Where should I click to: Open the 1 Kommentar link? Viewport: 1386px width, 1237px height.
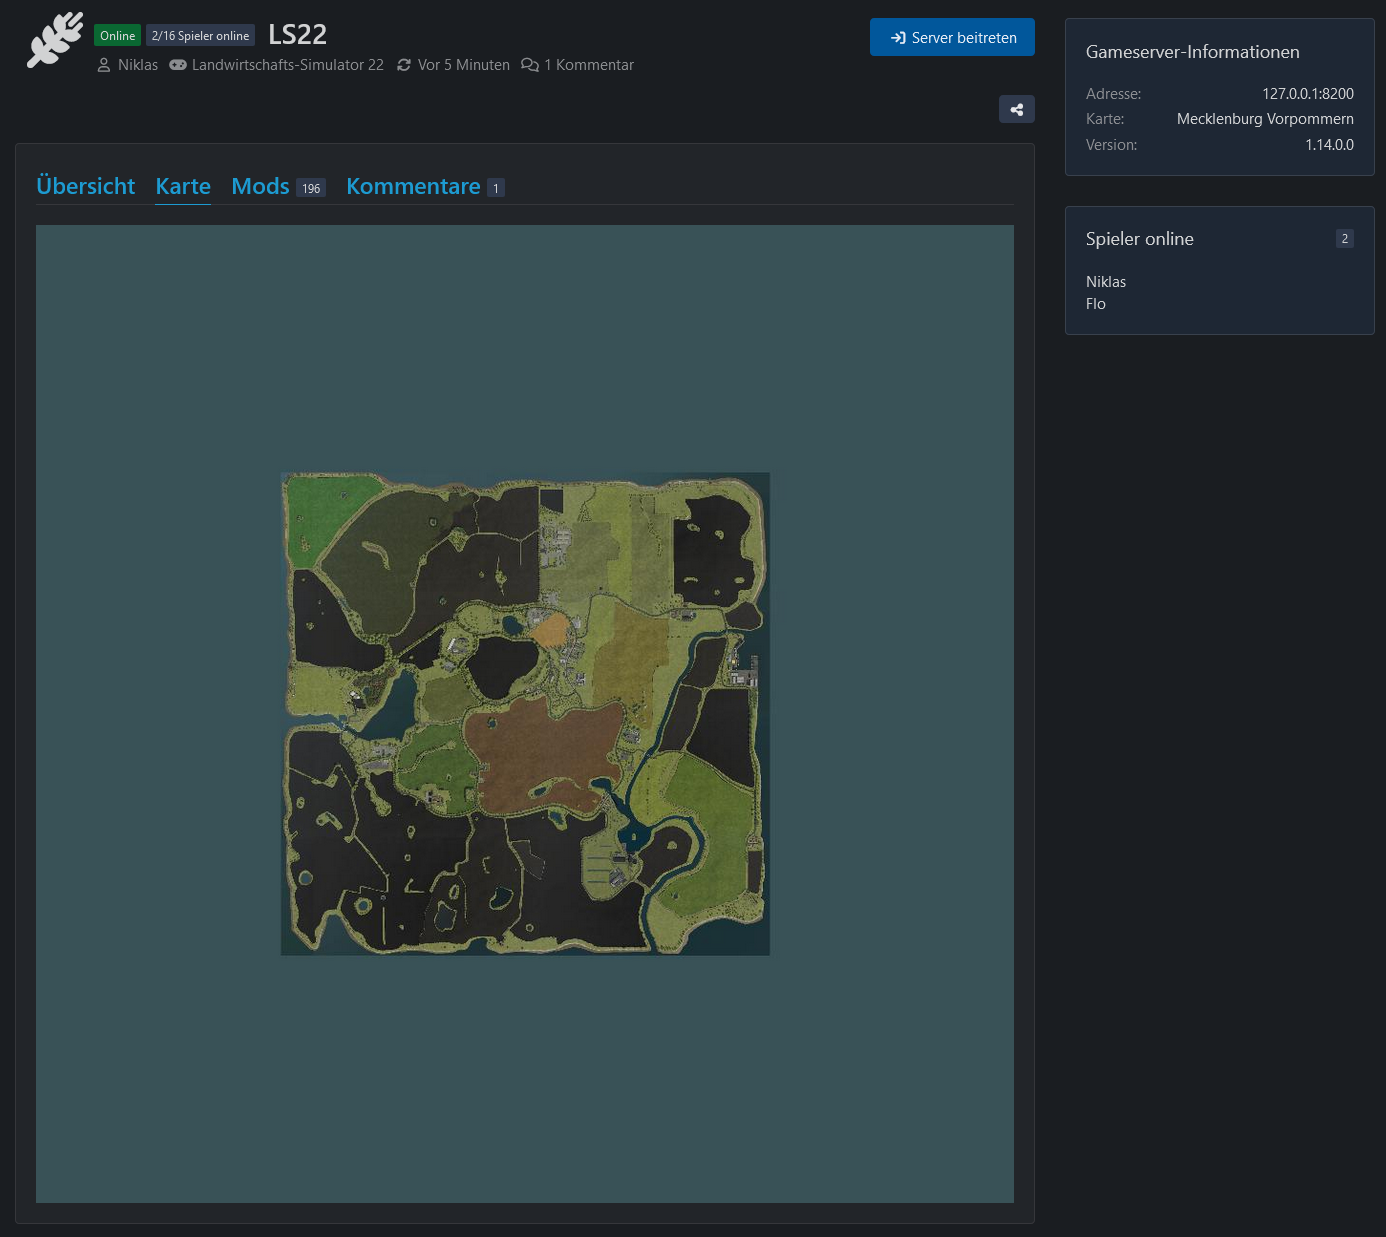(588, 65)
